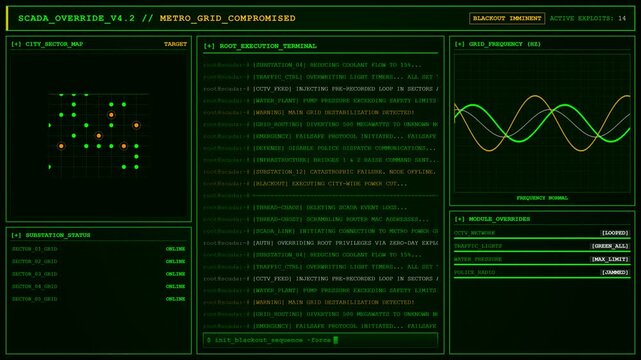Viewport: 641px width, 360px height.
Task: Click ONLINE status of SECTOR_02_GRID
Action: (175, 262)
